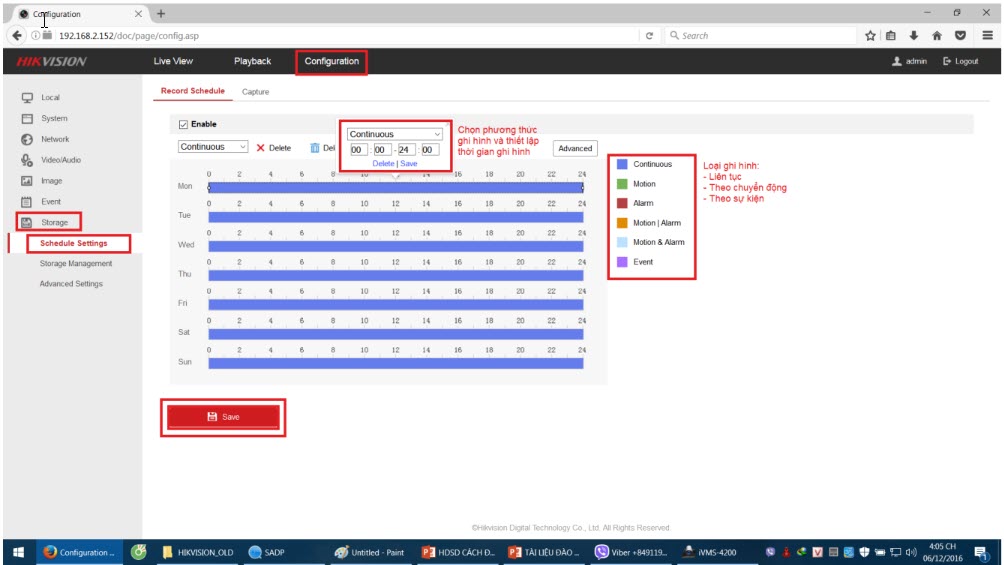Open the admin user menu

coord(909,62)
